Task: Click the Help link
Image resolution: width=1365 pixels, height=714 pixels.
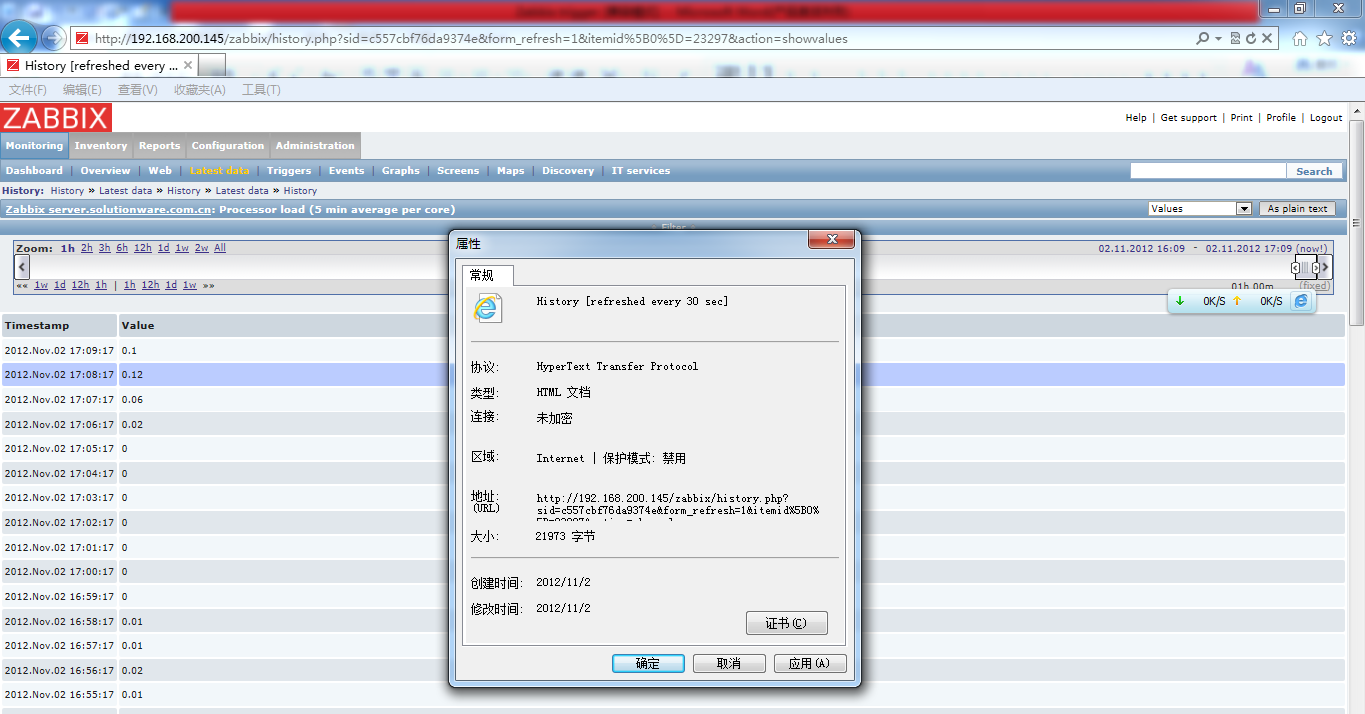Action: point(1136,118)
